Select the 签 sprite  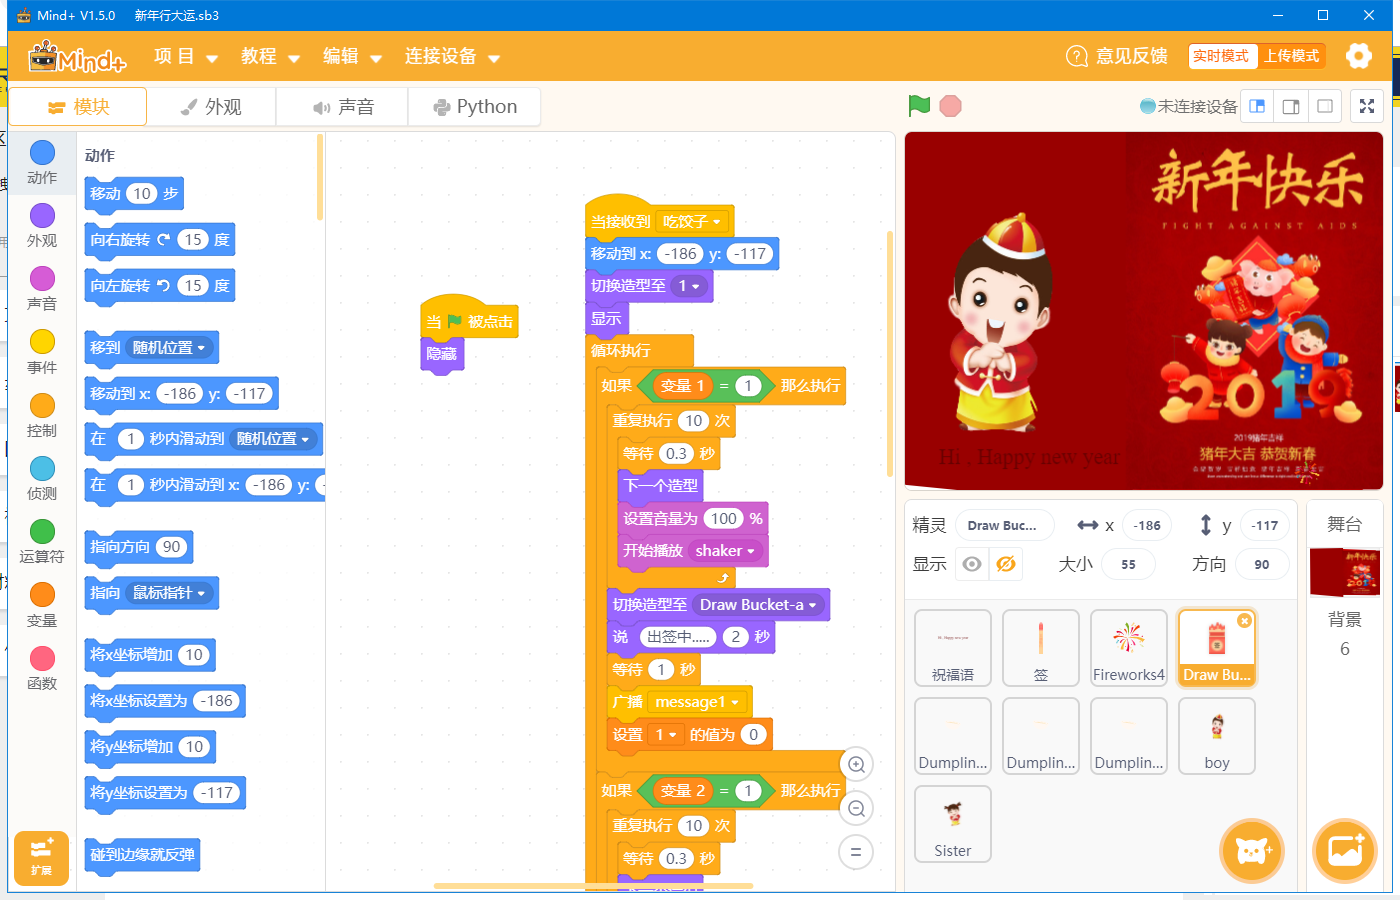(x=1041, y=648)
